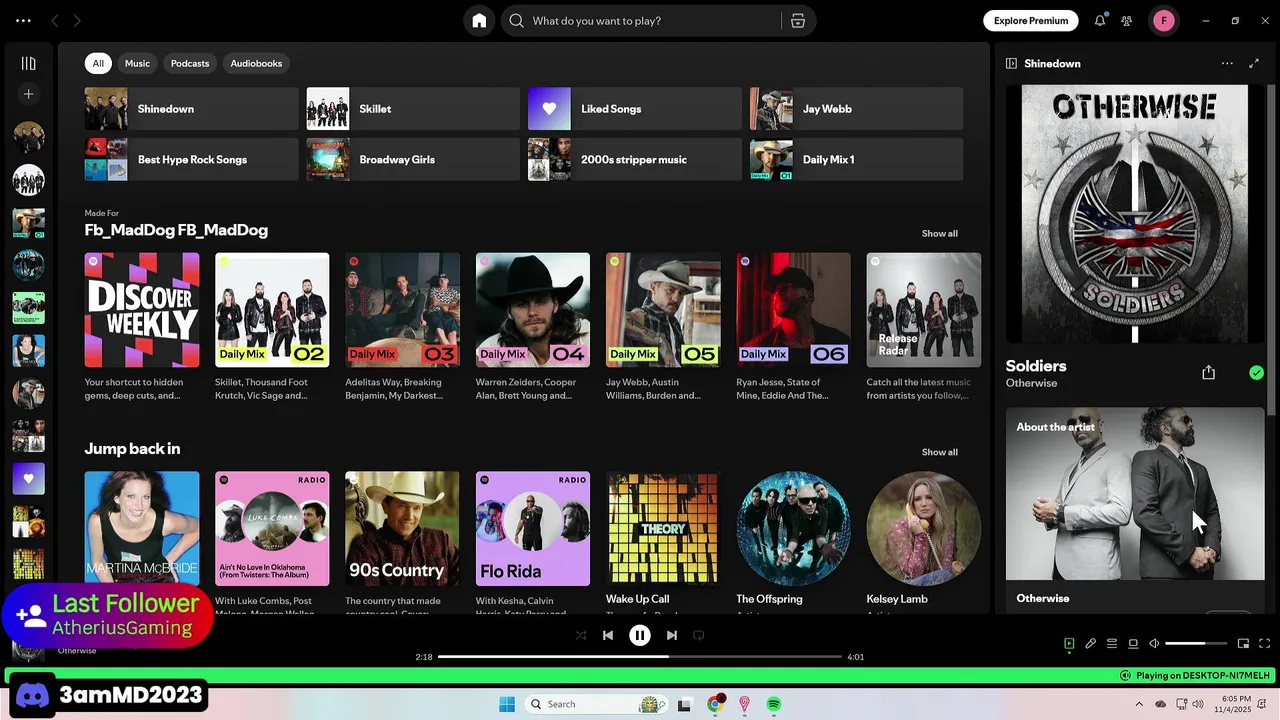This screenshot has height=720, width=1280.
Task: Open Best Hype Rock Songs tile
Action: pyautogui.click(x=191, y=159)
